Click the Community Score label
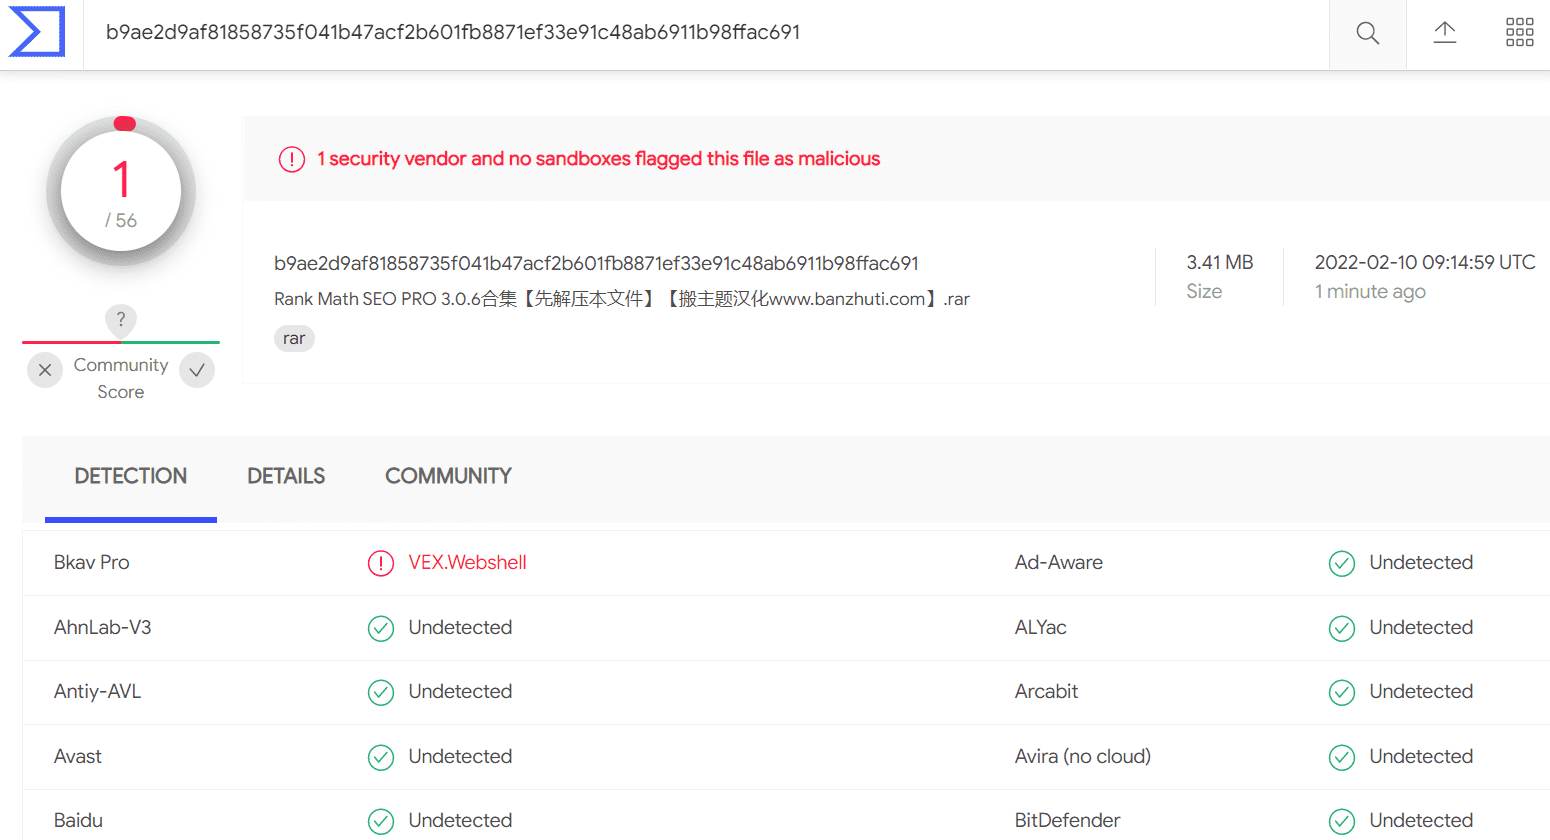 coord(121,378)
